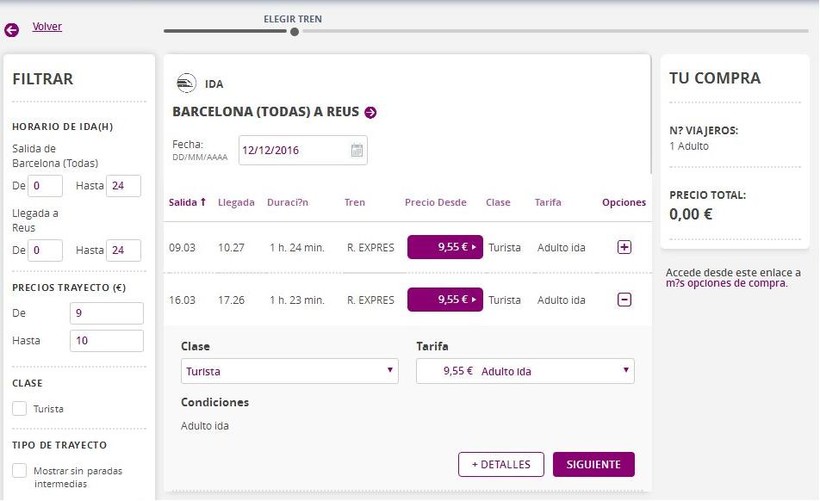Expand the 09.03 train options plus icon

point(624,246)
